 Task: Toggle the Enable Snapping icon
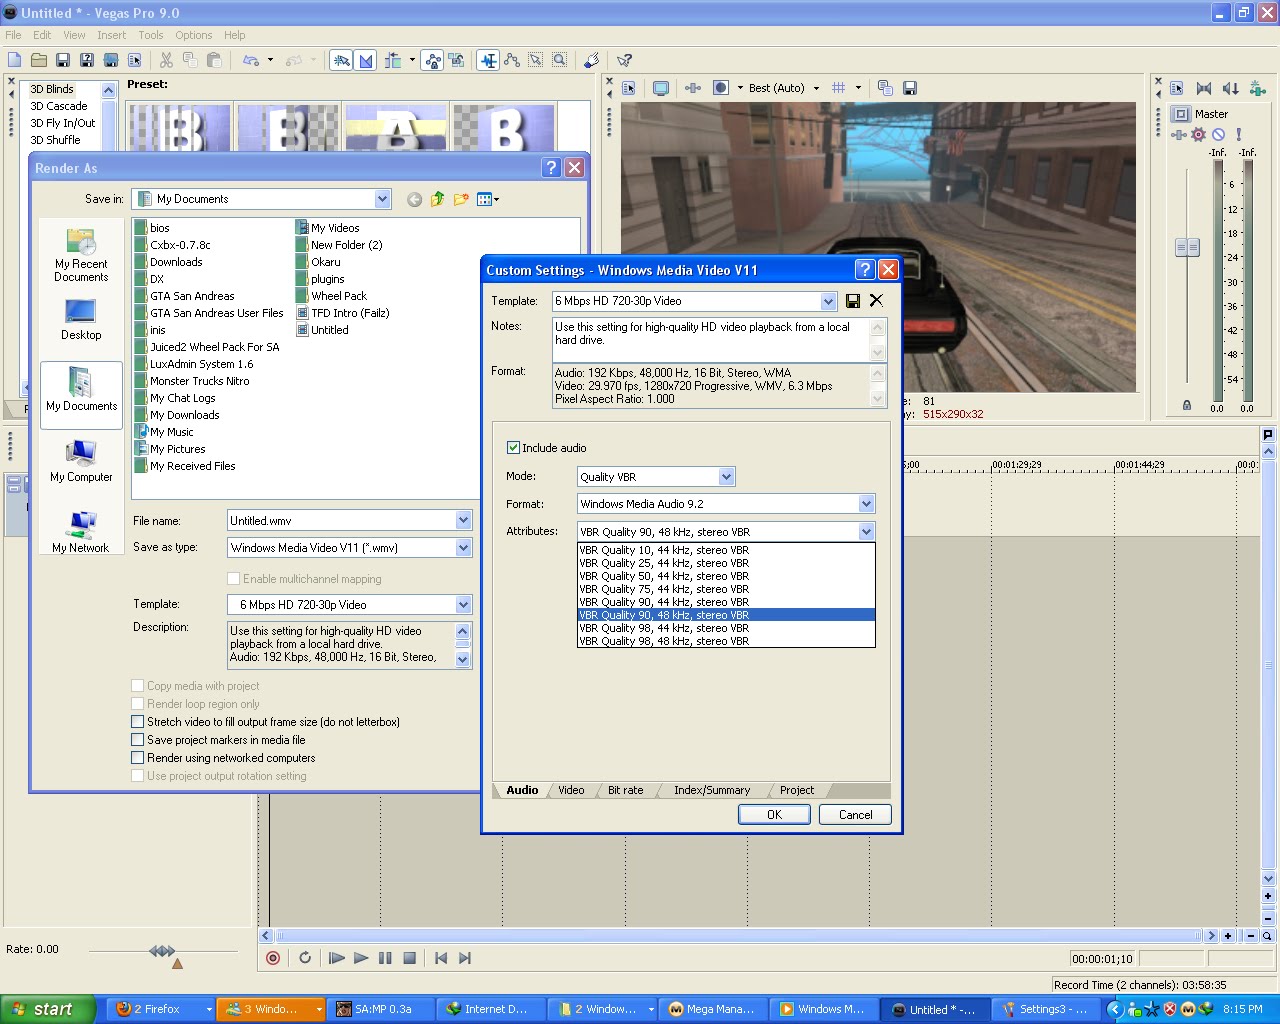tap(341, 61)
